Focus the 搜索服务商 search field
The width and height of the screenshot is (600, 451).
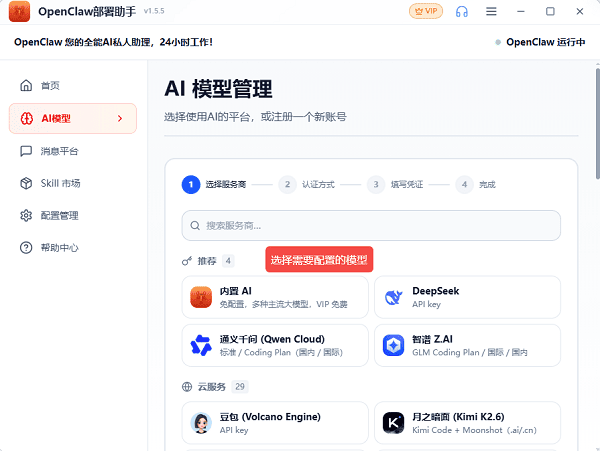[x=371, y=225]
